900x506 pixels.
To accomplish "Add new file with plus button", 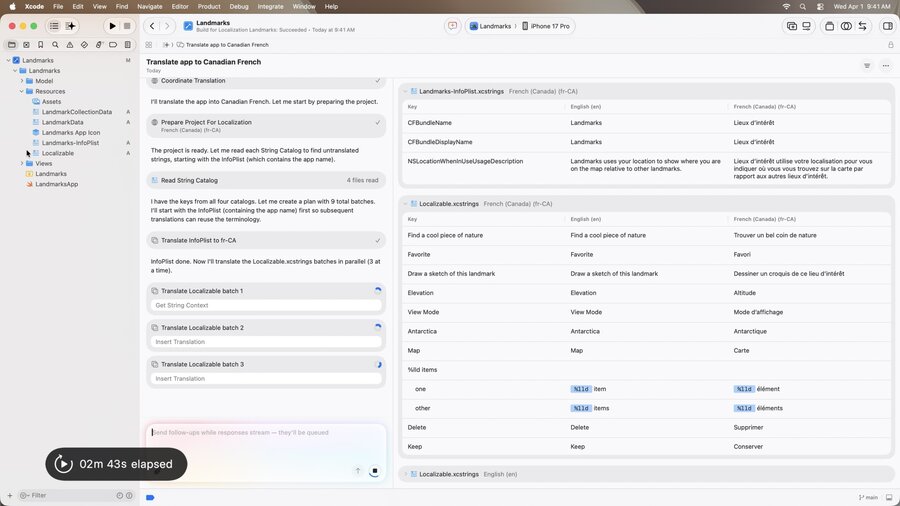I will pyautogui.click(x=10, y=495).
